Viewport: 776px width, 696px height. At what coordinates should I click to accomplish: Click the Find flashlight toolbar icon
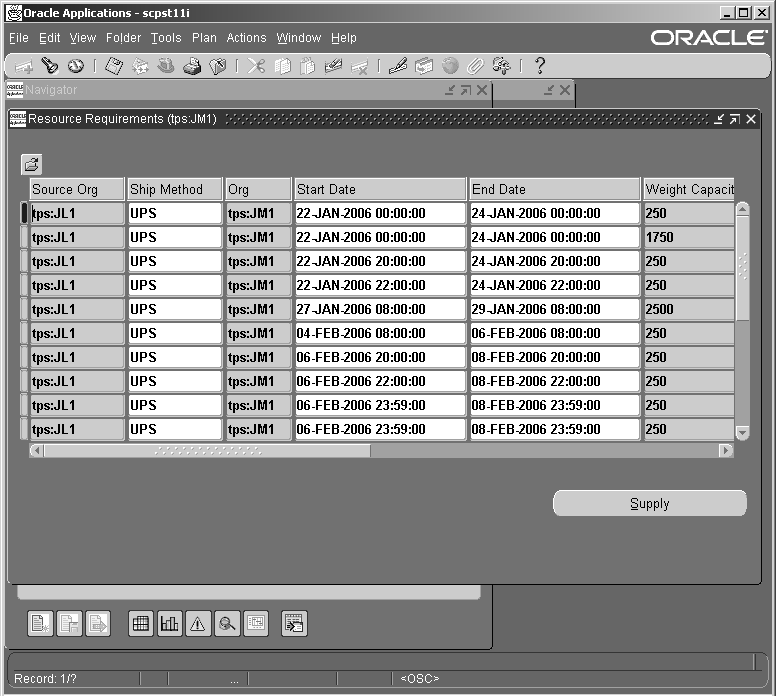point(49,66)
